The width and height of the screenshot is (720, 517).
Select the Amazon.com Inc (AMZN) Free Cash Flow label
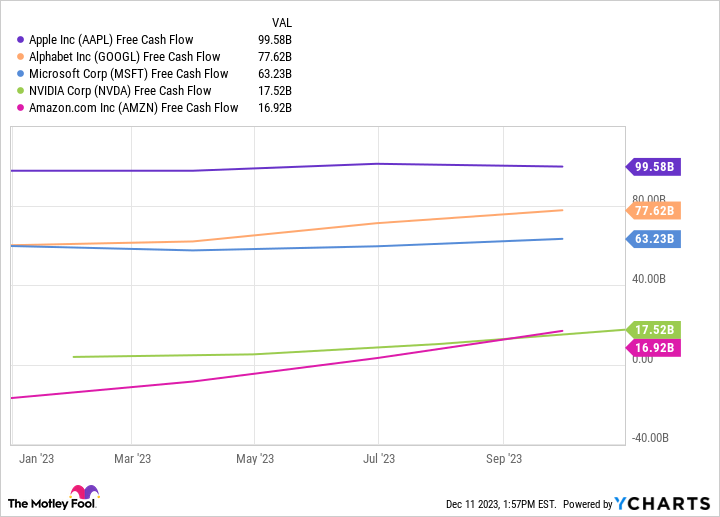click(x=134, y=108)
